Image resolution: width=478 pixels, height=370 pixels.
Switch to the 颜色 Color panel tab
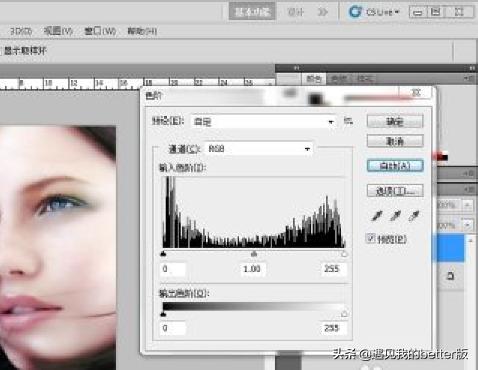pyautogui.click(x=314, y=79)
